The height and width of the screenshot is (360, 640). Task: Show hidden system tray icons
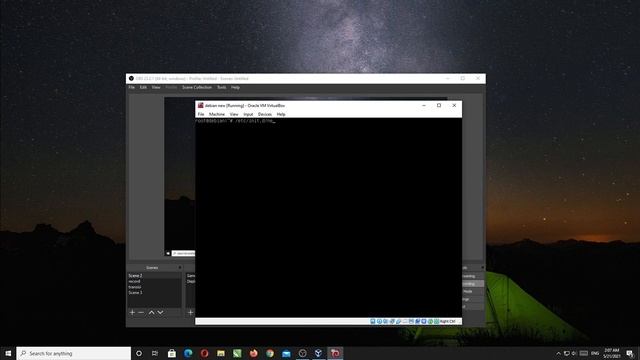tap(558, 353)
